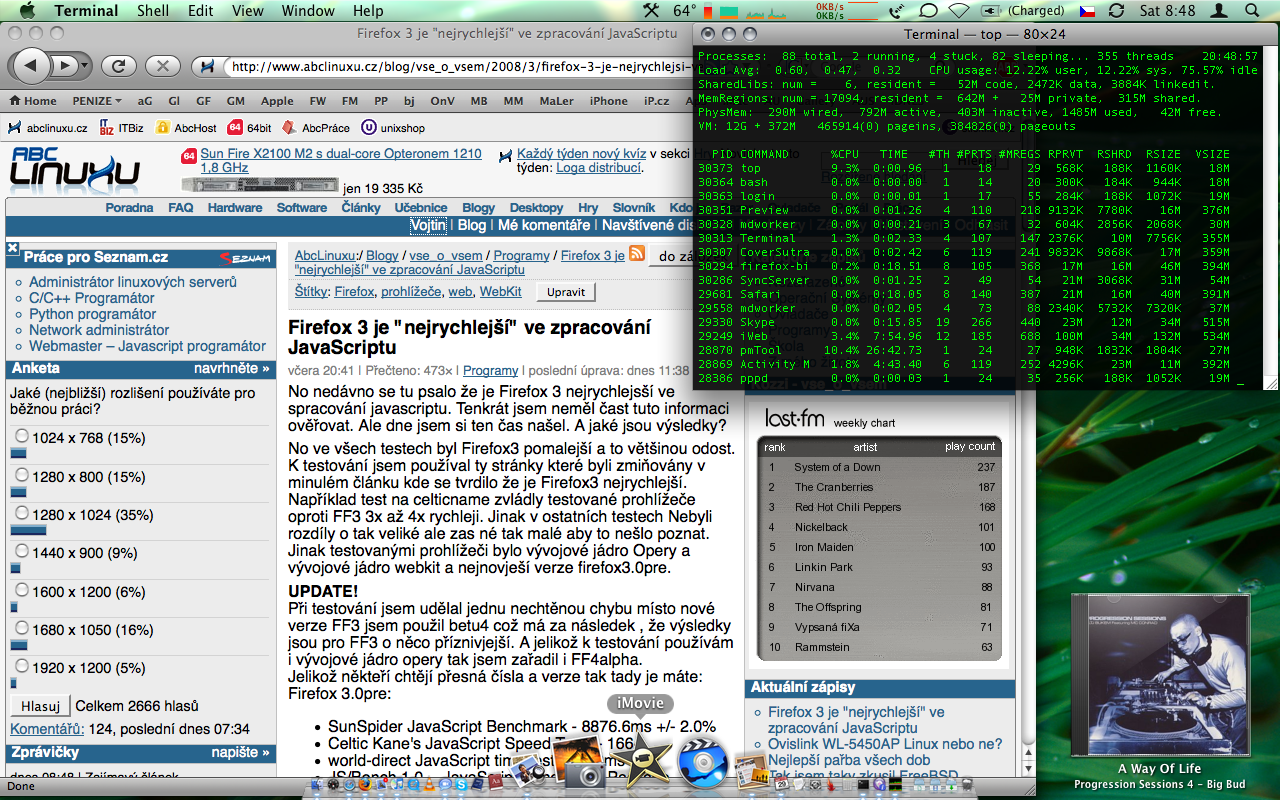Open the chat bubble menu bar icon
Viewport: 1280px width, 800px height.
point(928,11)
